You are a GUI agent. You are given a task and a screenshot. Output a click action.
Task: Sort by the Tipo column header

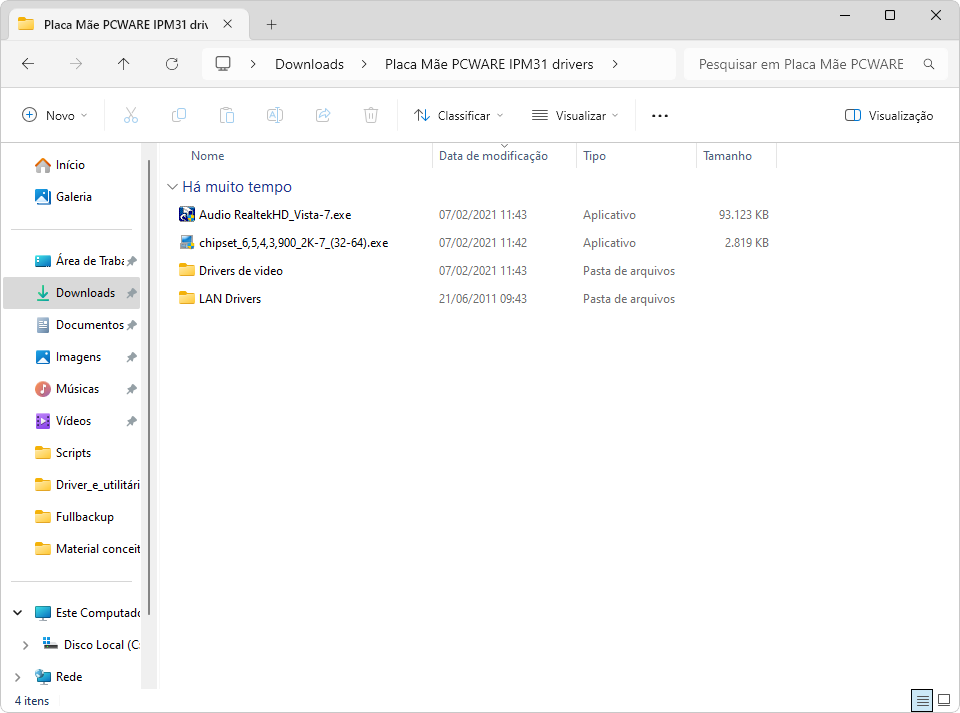[636, 155]
